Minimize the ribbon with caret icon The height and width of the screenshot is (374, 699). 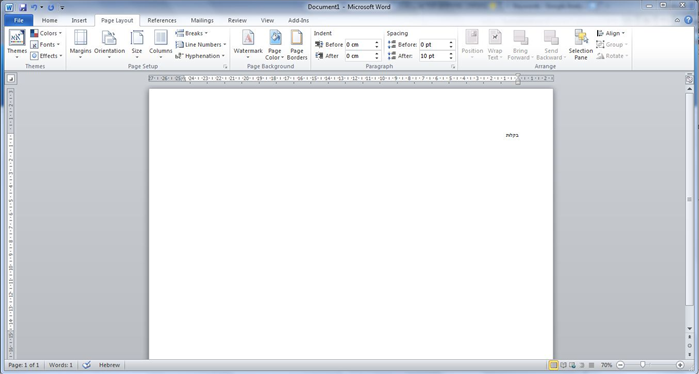pyautogui.click(x=677, y=21)
